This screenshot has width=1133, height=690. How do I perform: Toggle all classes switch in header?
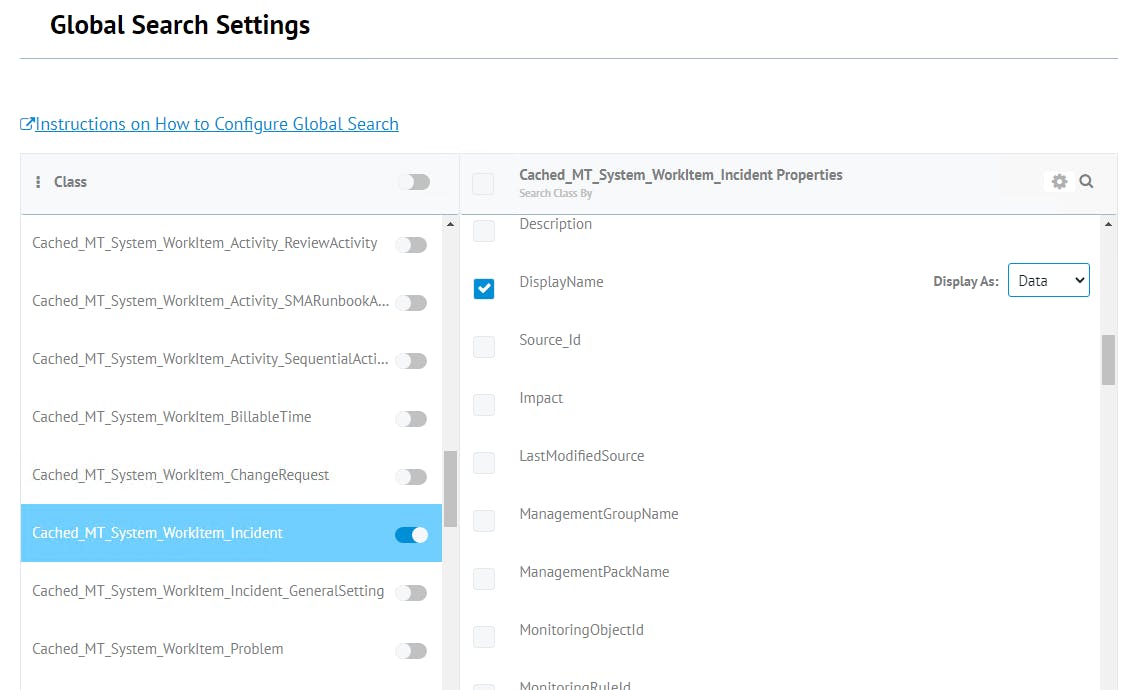point(413,182)
